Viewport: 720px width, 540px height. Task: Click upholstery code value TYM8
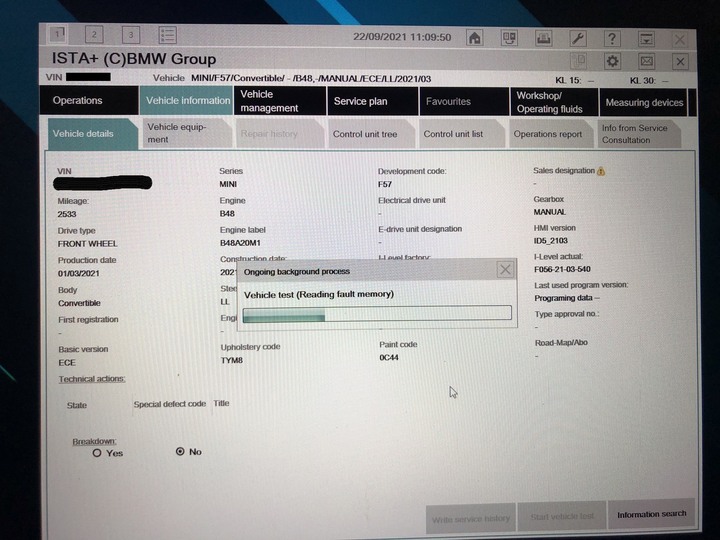pos(231,360)
